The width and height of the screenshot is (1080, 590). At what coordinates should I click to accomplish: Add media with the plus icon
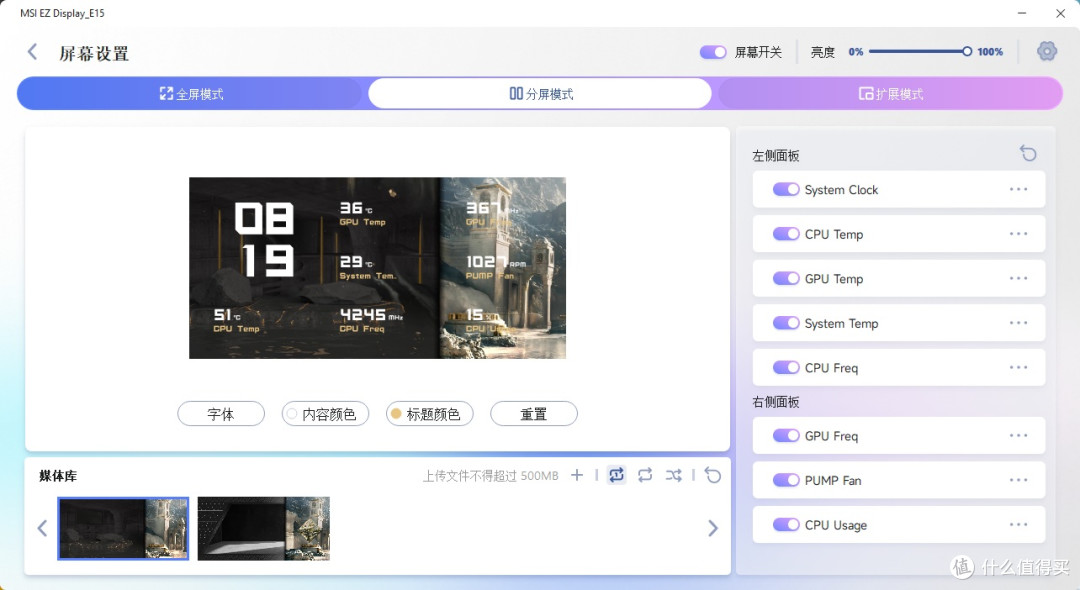coord(577,475)
